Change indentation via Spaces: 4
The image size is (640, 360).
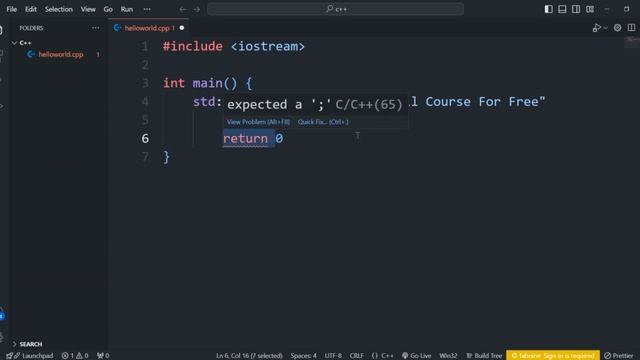(x=304, y=356)
